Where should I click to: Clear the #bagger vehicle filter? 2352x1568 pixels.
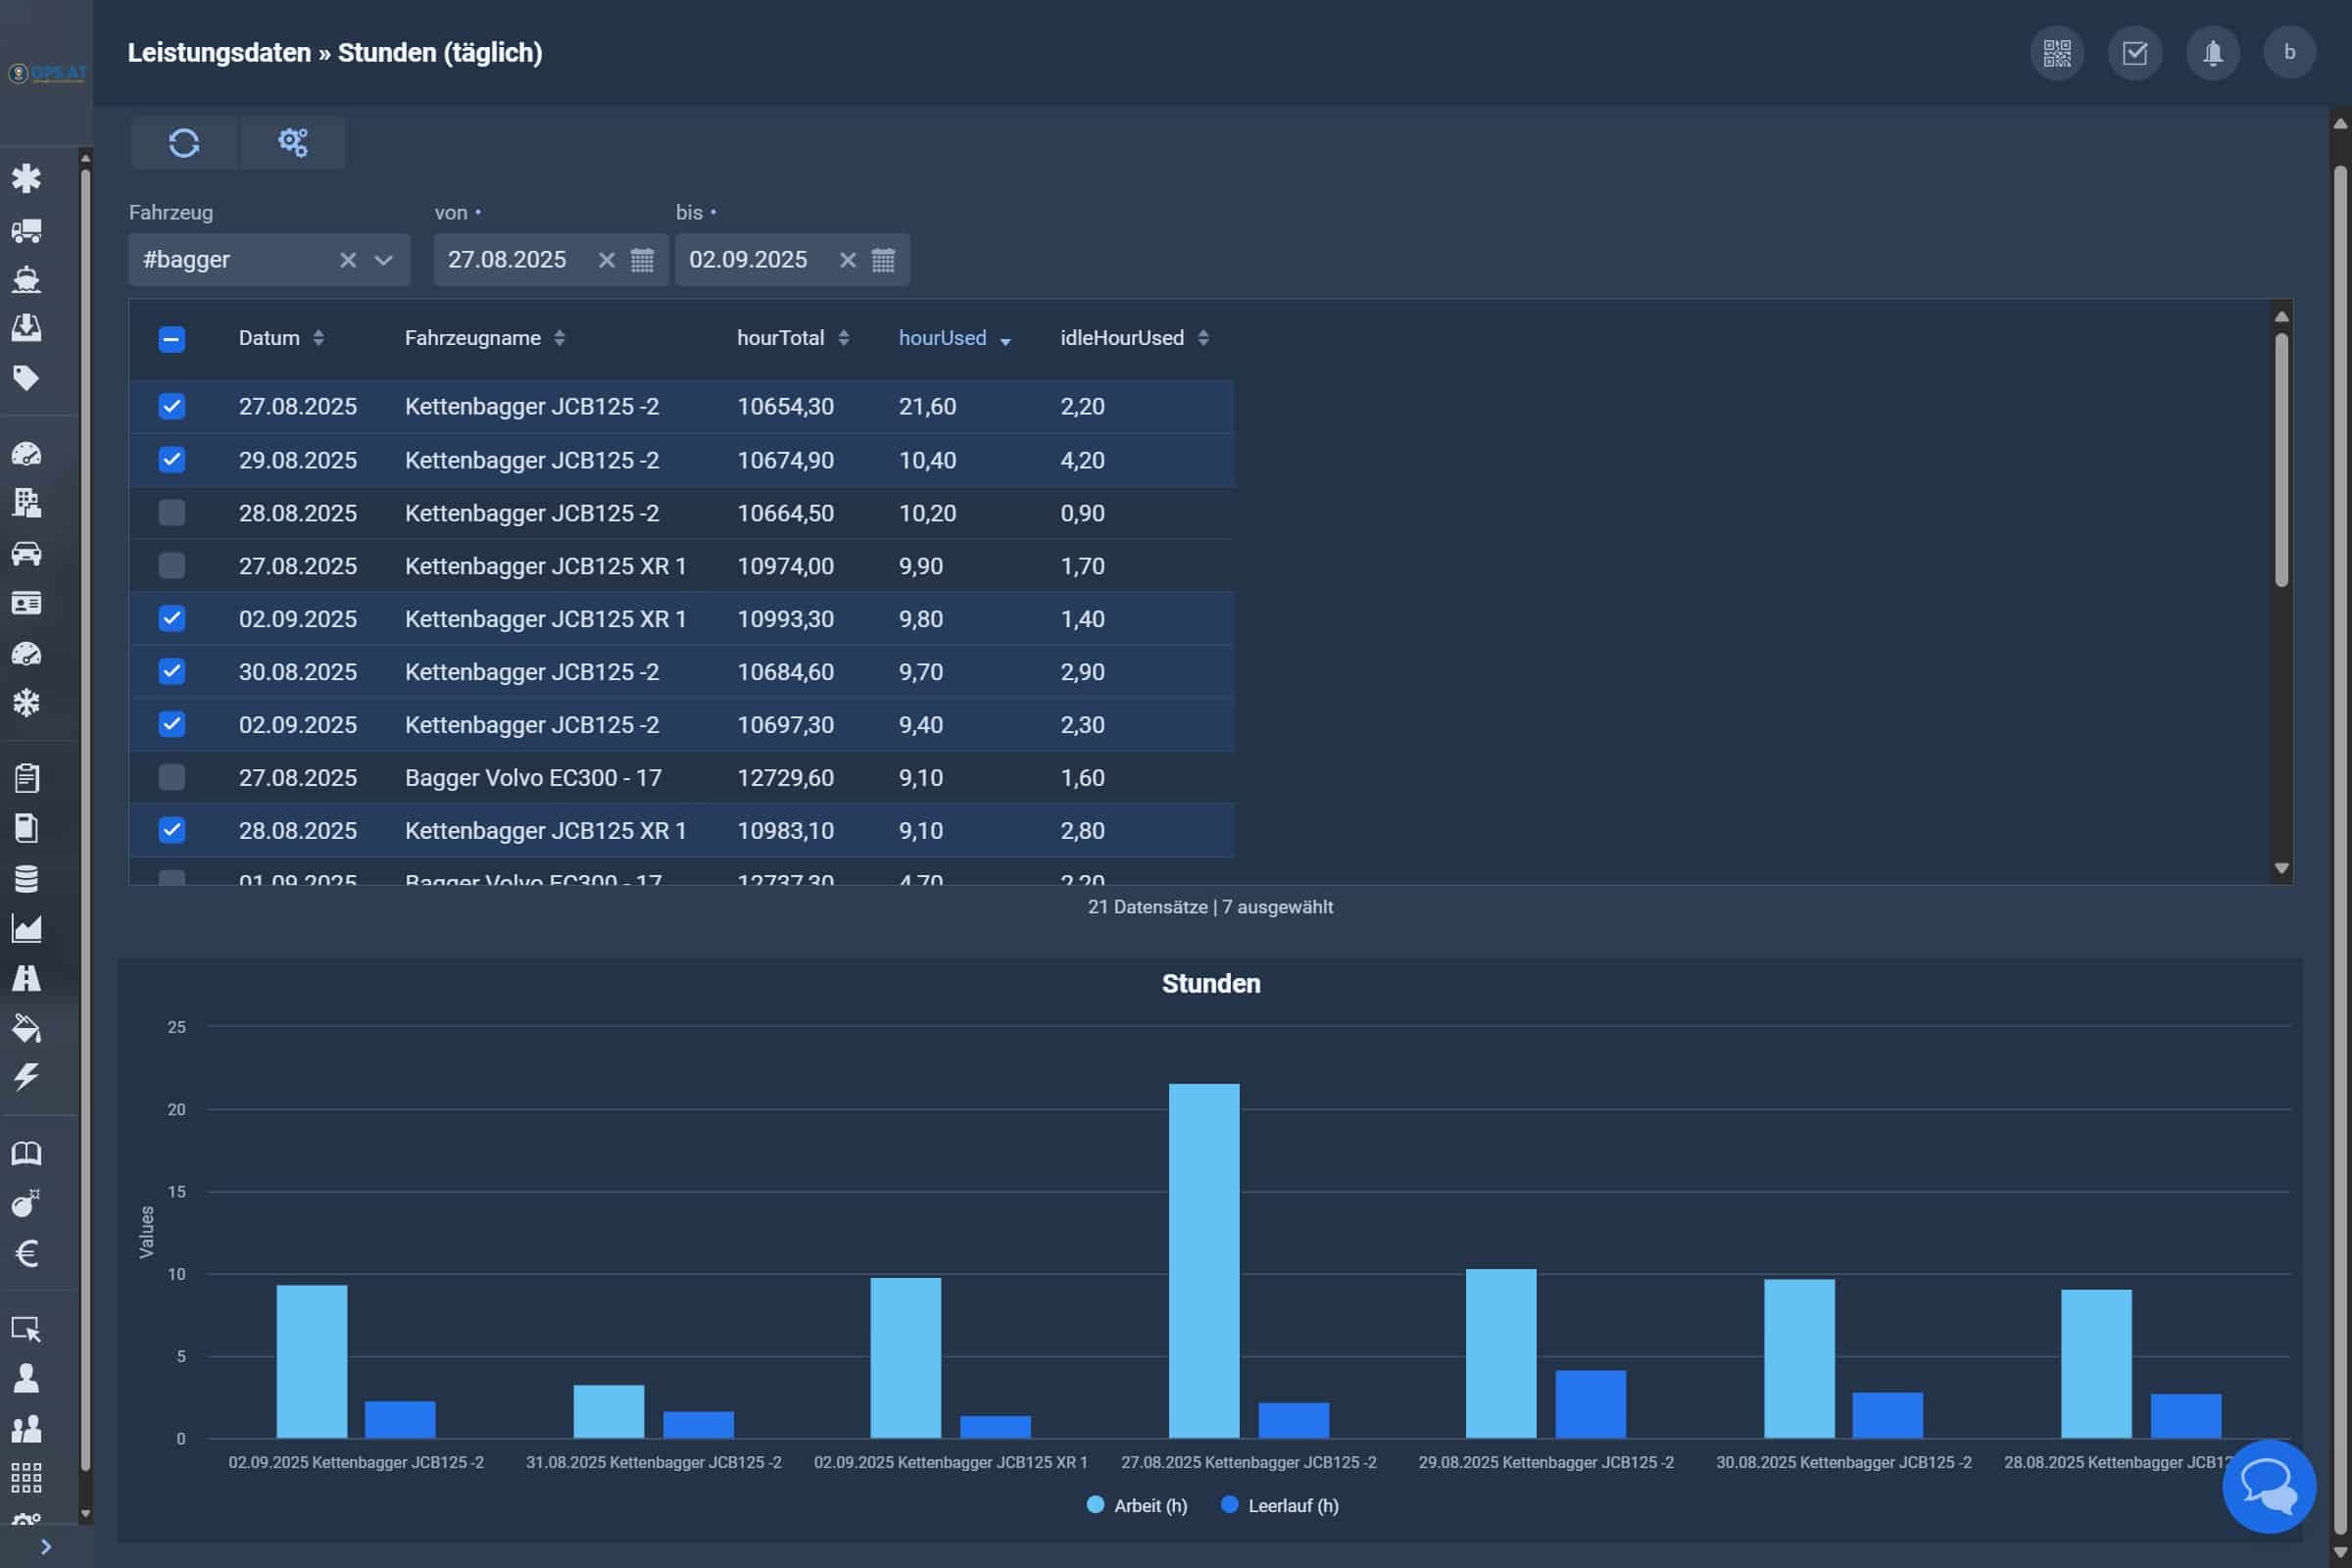point(348,260)
